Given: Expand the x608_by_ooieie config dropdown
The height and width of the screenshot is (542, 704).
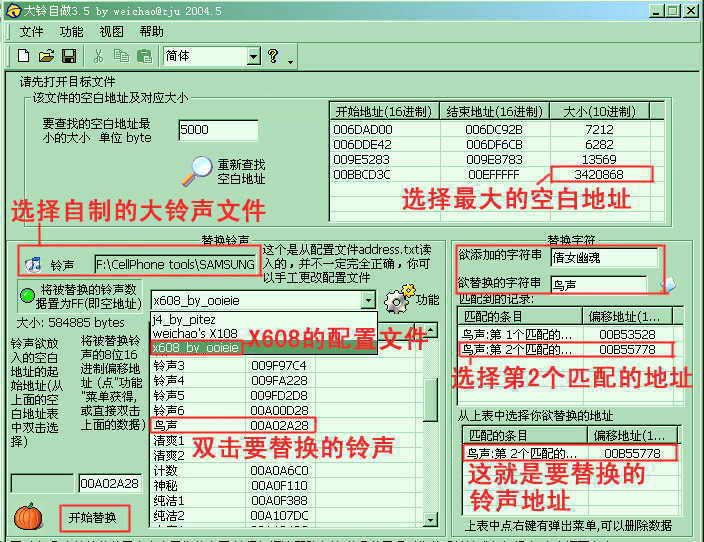Looking at the screenshot, I should 368,300.
